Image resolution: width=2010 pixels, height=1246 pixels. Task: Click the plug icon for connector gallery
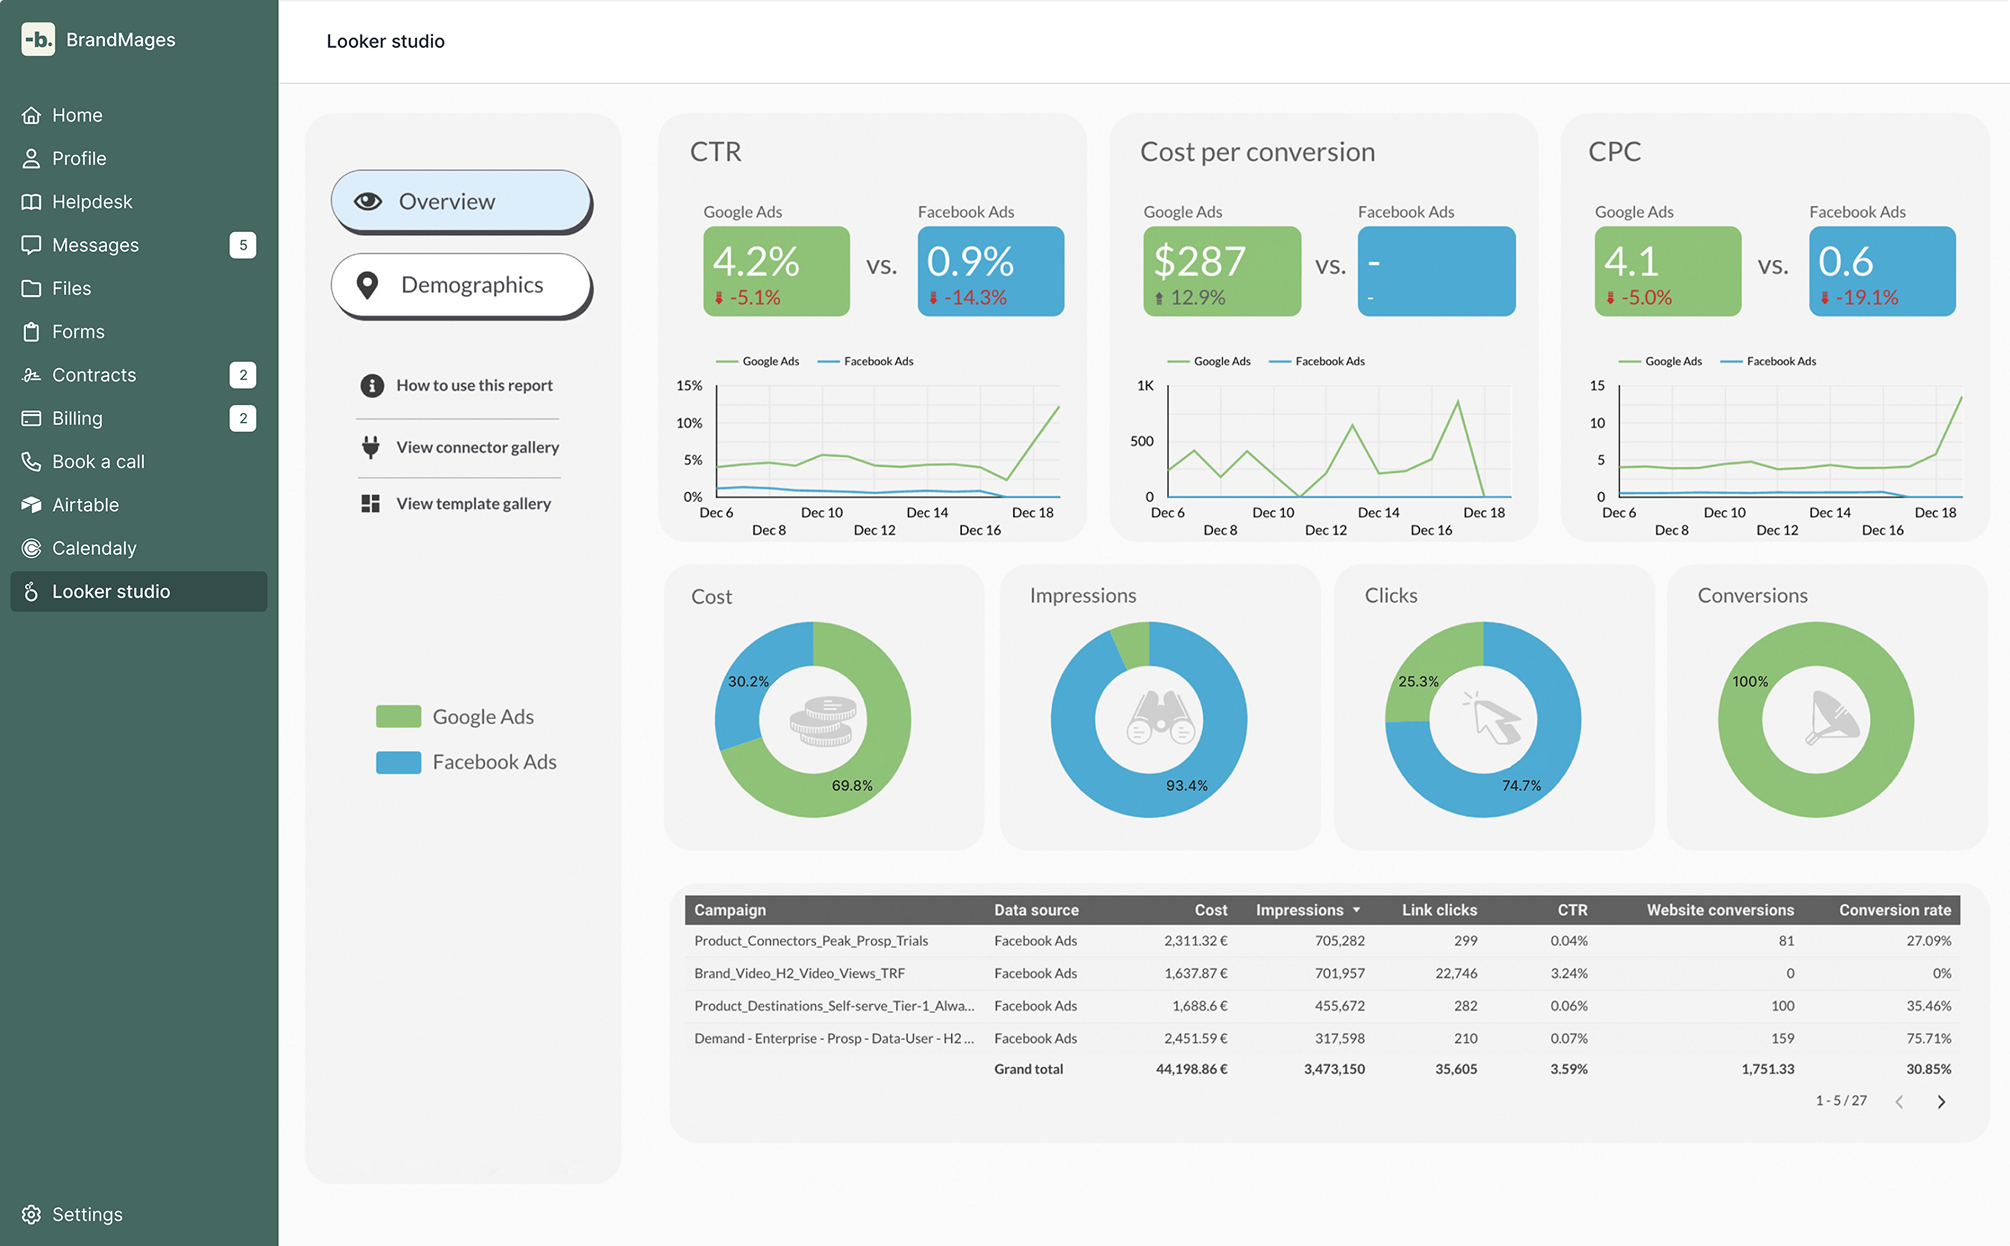tap(370, 447)
